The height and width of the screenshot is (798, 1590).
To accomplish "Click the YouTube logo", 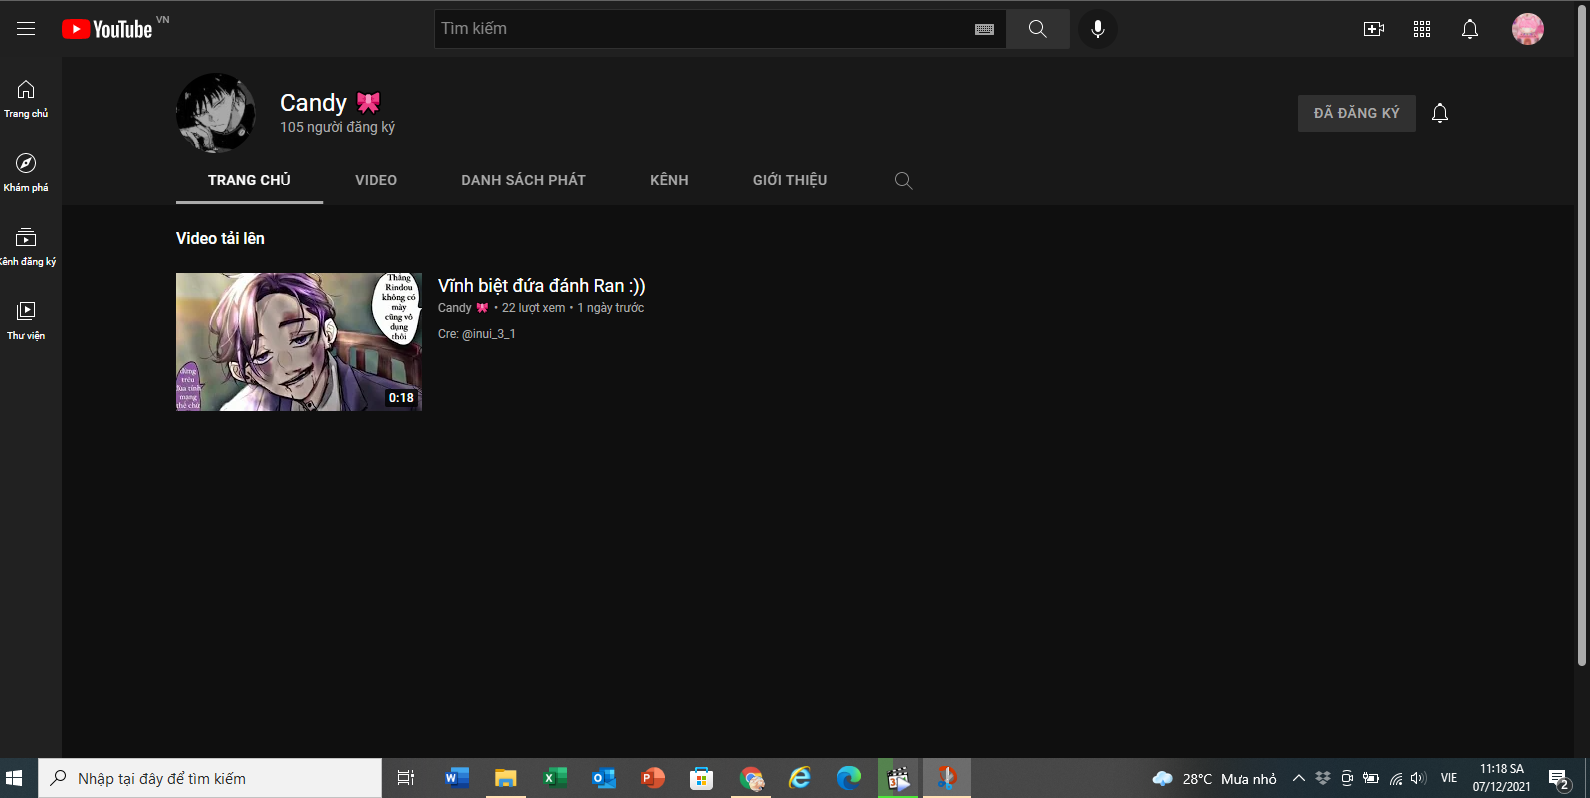I will pyautogui.click(x=108, y=29).
